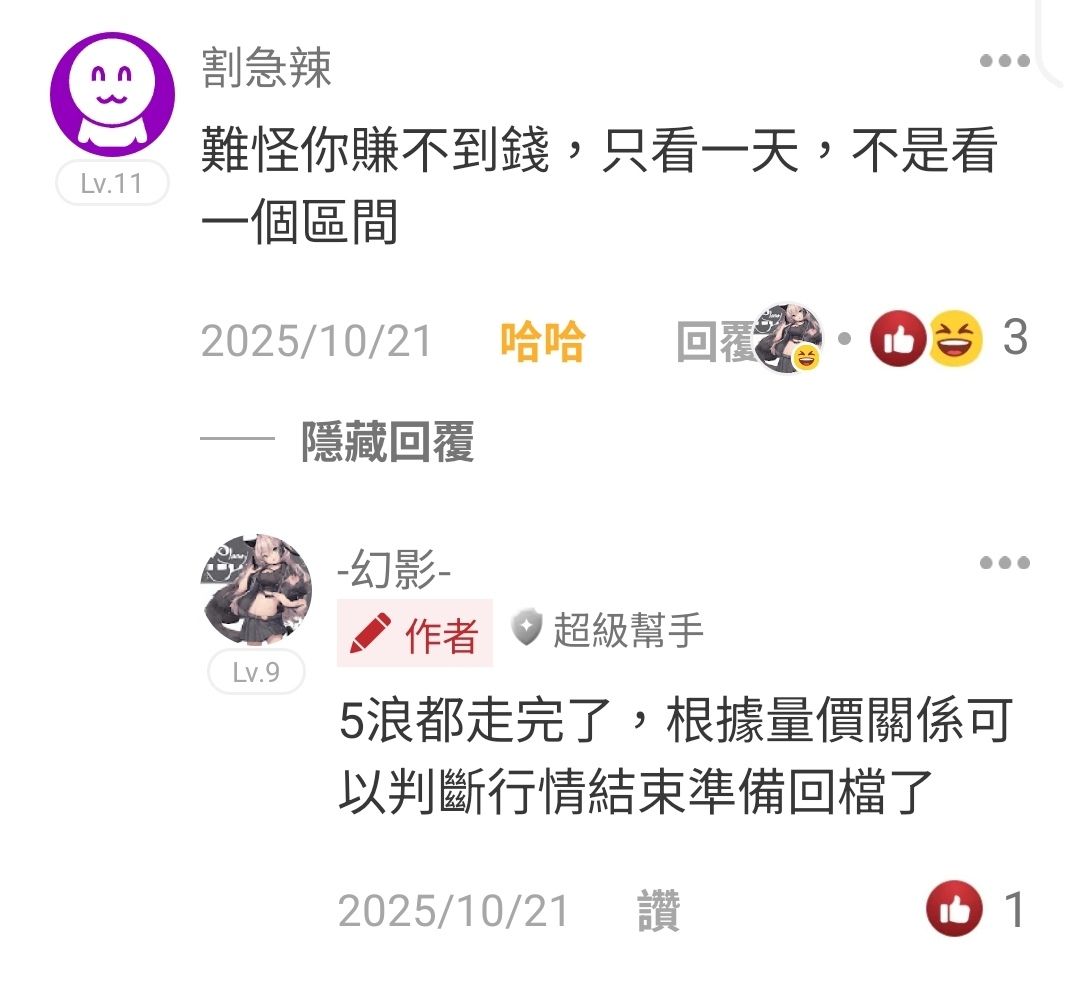Screen dimensions: 1080x983
Task: Click the 超級幫手 badge label
Action: [x=628, y=630]
